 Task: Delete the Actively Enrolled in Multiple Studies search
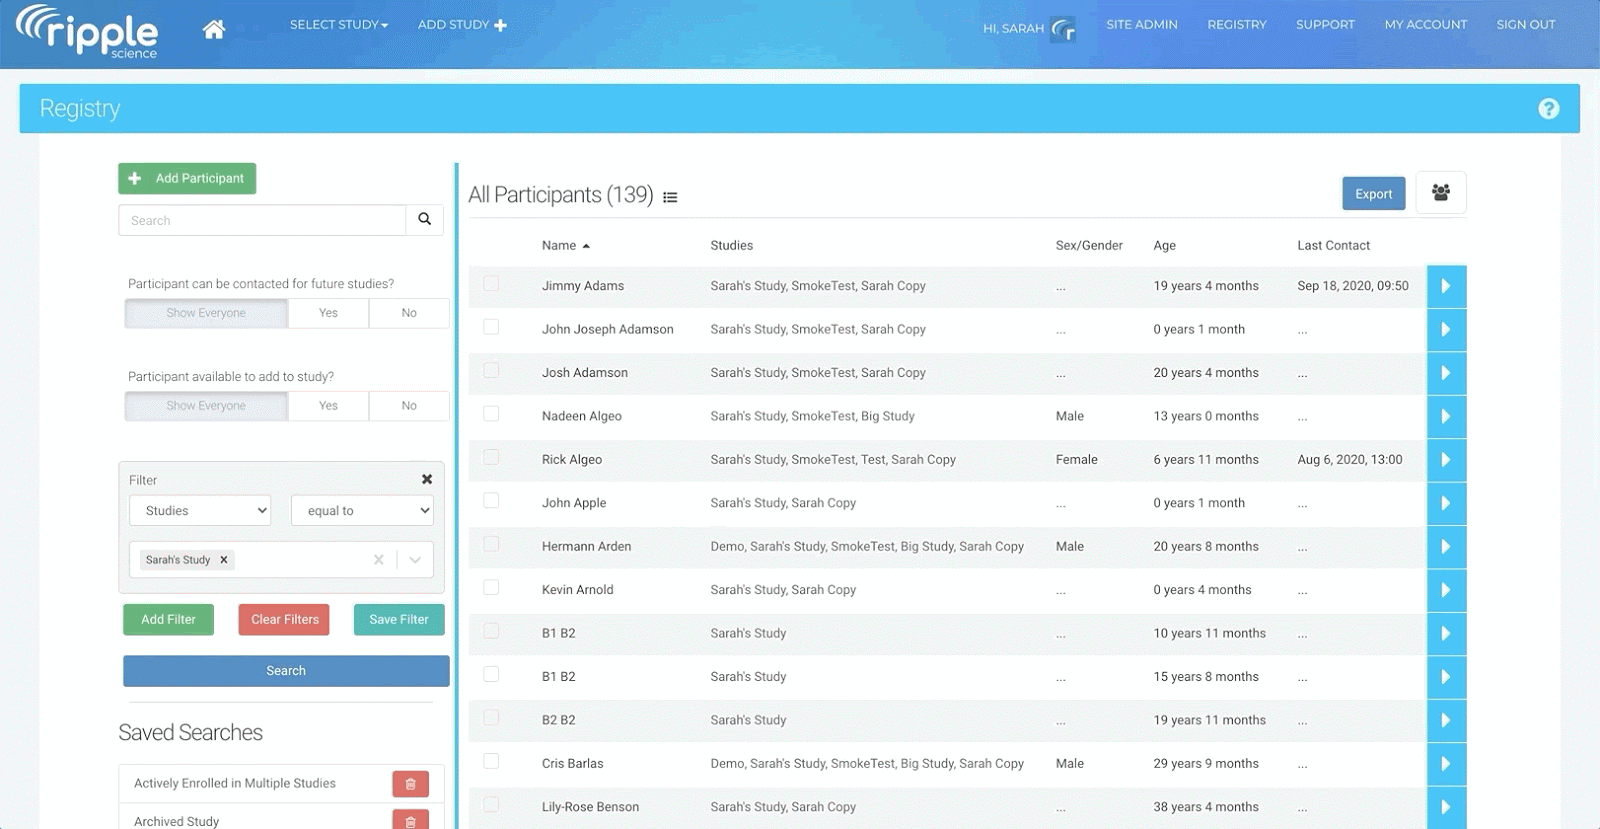click(x=410, y=784)
